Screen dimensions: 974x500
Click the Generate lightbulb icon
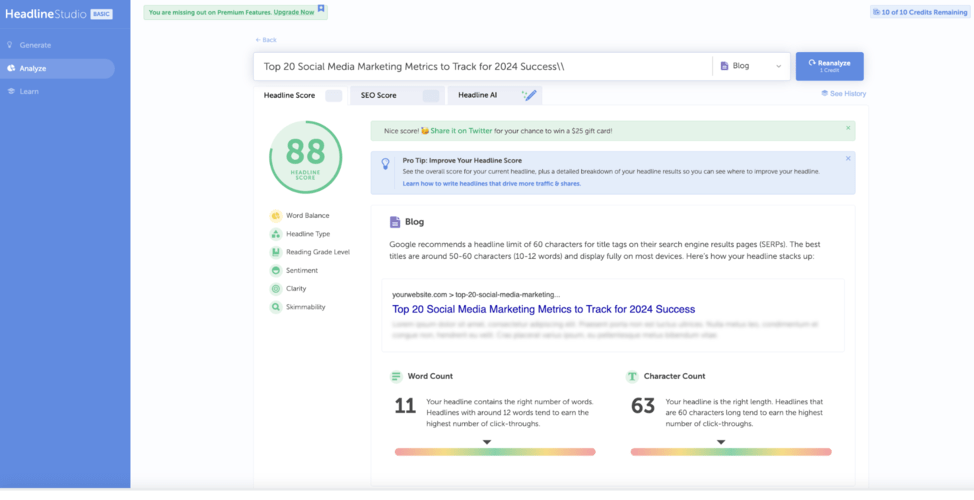[10, 45]
